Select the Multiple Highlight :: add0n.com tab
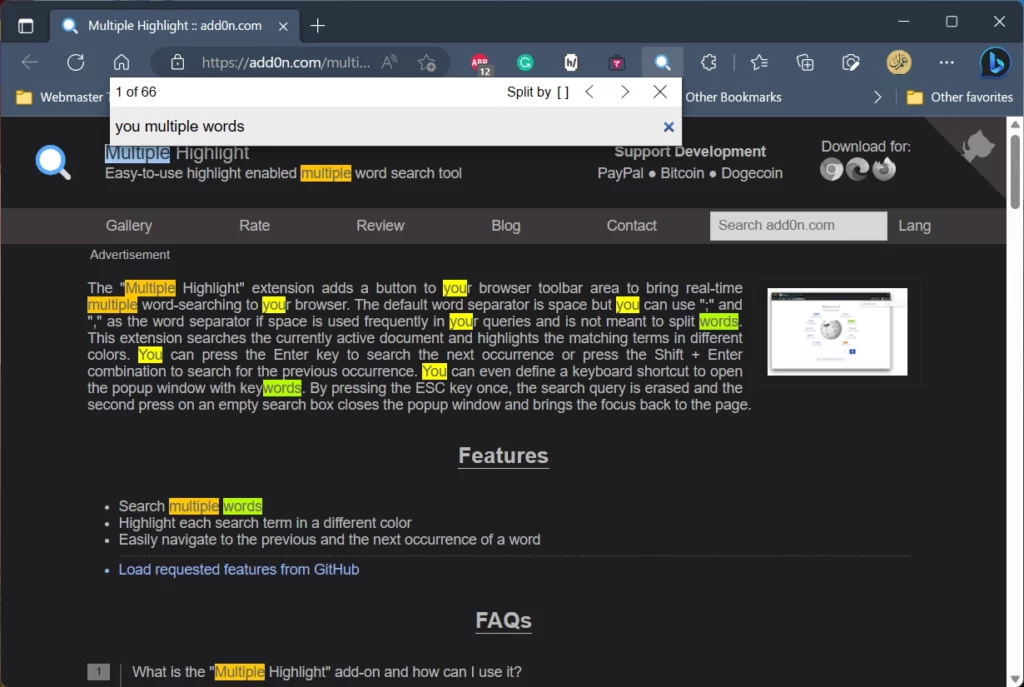 (x=174, y=26)
